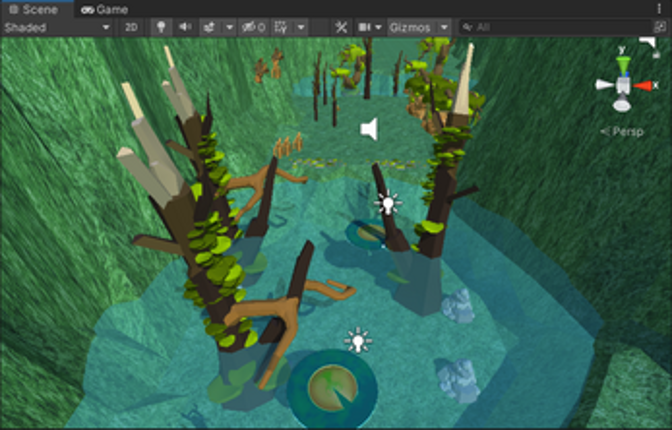This screenshot has height=430, width=672.
Task: Select the upper light gizmo near the tree
Action: 387,204
